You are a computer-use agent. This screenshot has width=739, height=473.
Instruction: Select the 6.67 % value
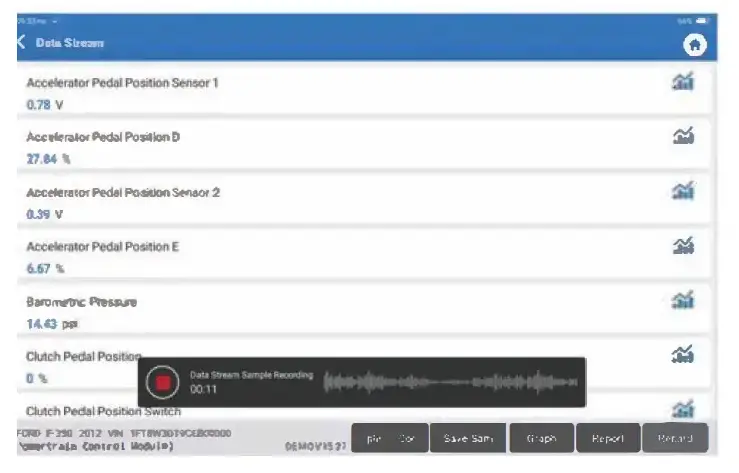pos(45,269)
